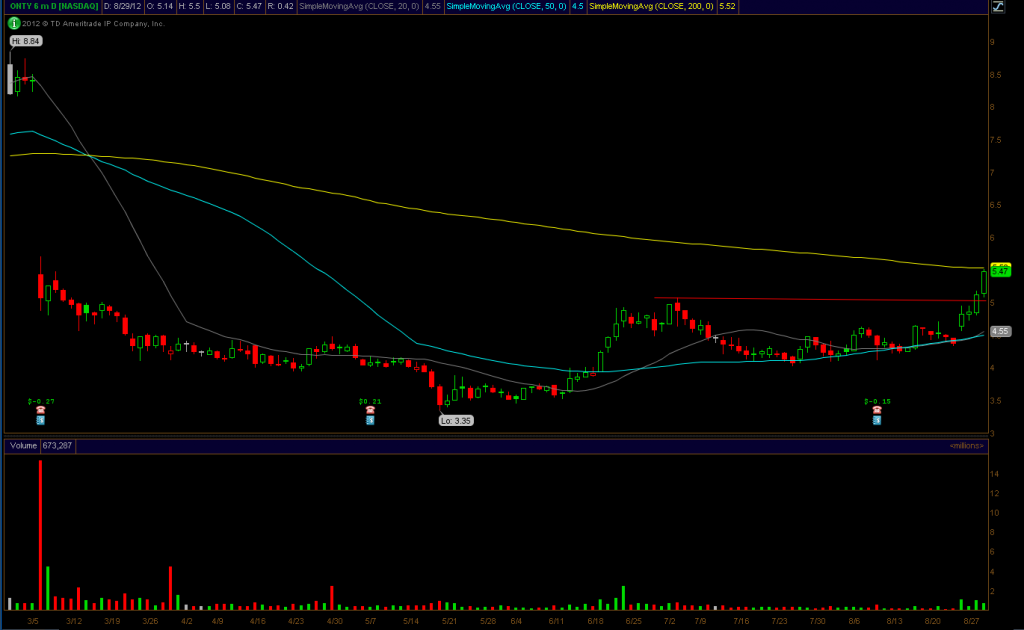Click the 7.5 level on the price axis
The height and width of the screenshot is (630, 1024).
point(995,140)
